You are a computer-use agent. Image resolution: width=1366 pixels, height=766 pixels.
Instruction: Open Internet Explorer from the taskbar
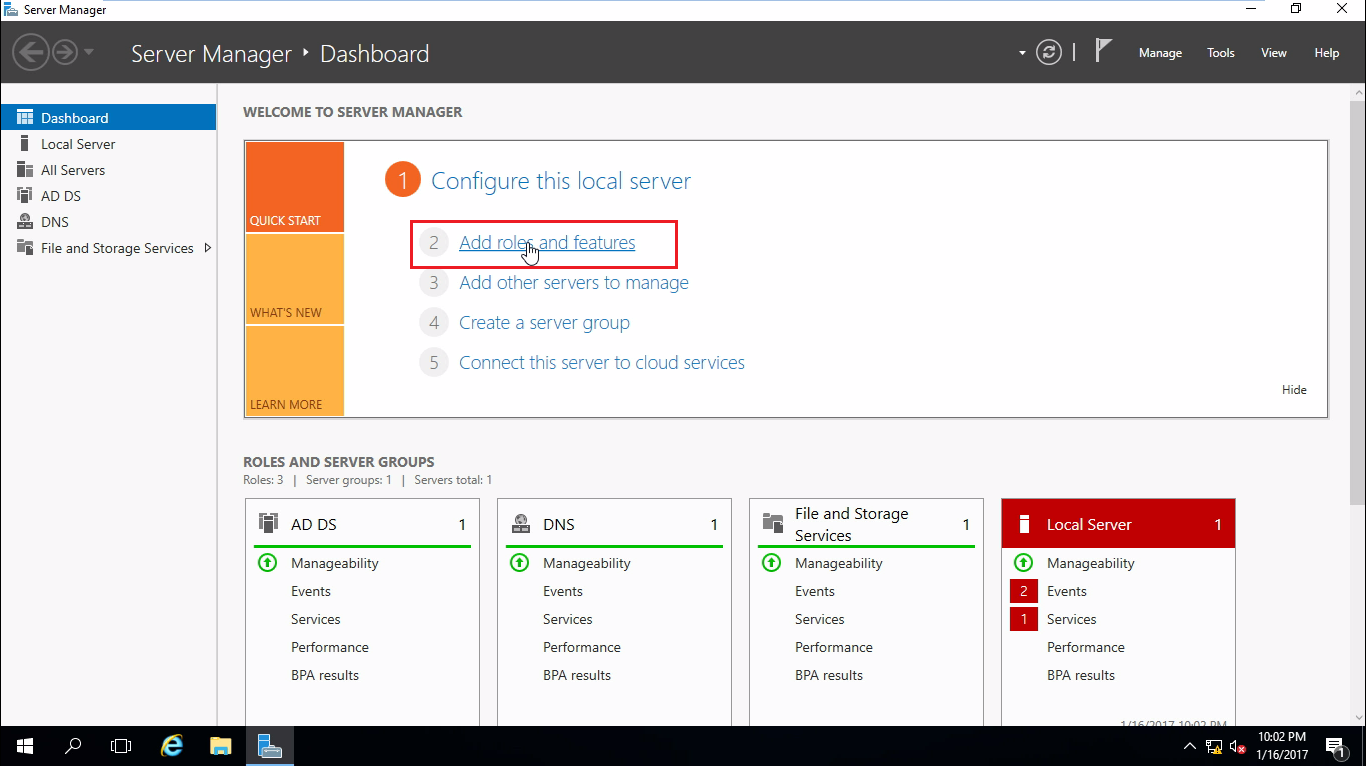[173, 746]
